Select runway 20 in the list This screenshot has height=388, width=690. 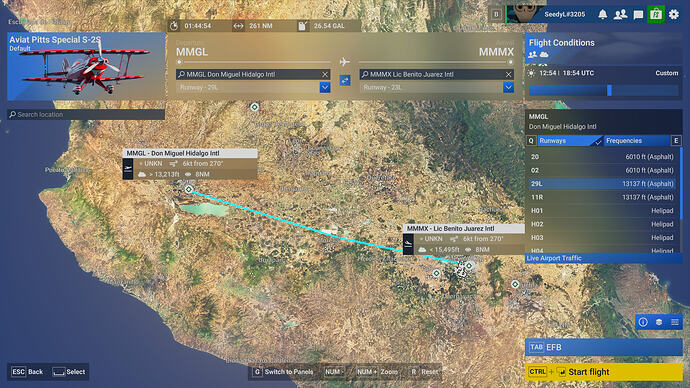(602, 157)
